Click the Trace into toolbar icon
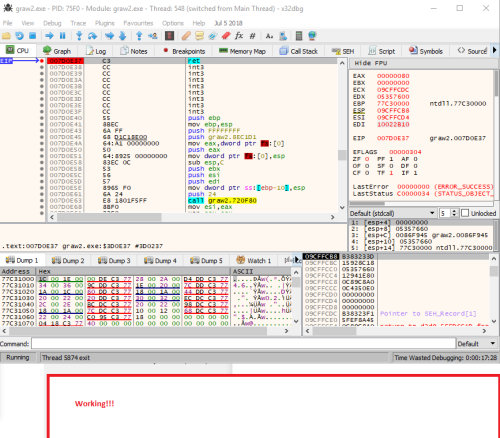Image resolution: width=500 pixels, height=438 pixels. click(109, 36)
